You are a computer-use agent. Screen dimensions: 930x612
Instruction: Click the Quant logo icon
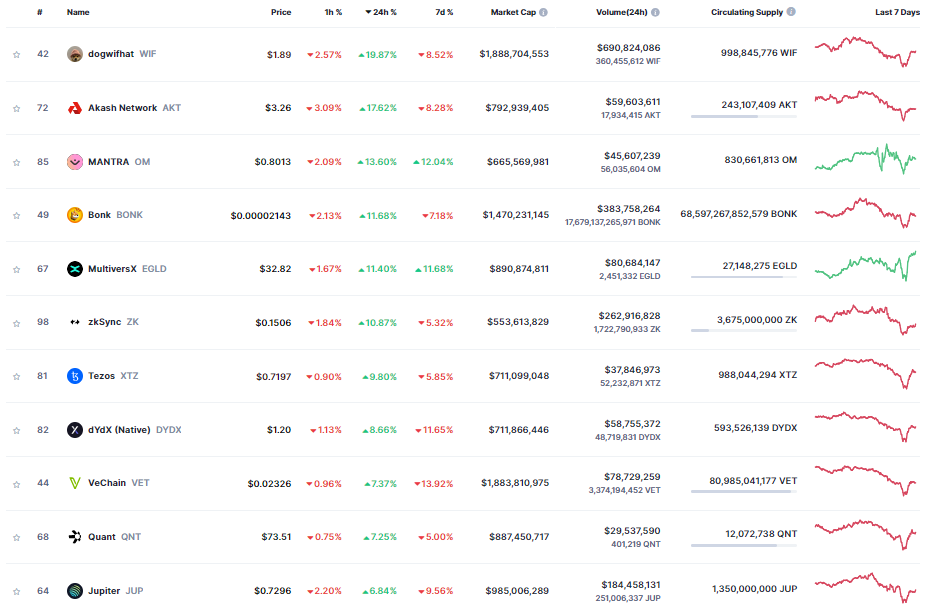coord(75,537)
